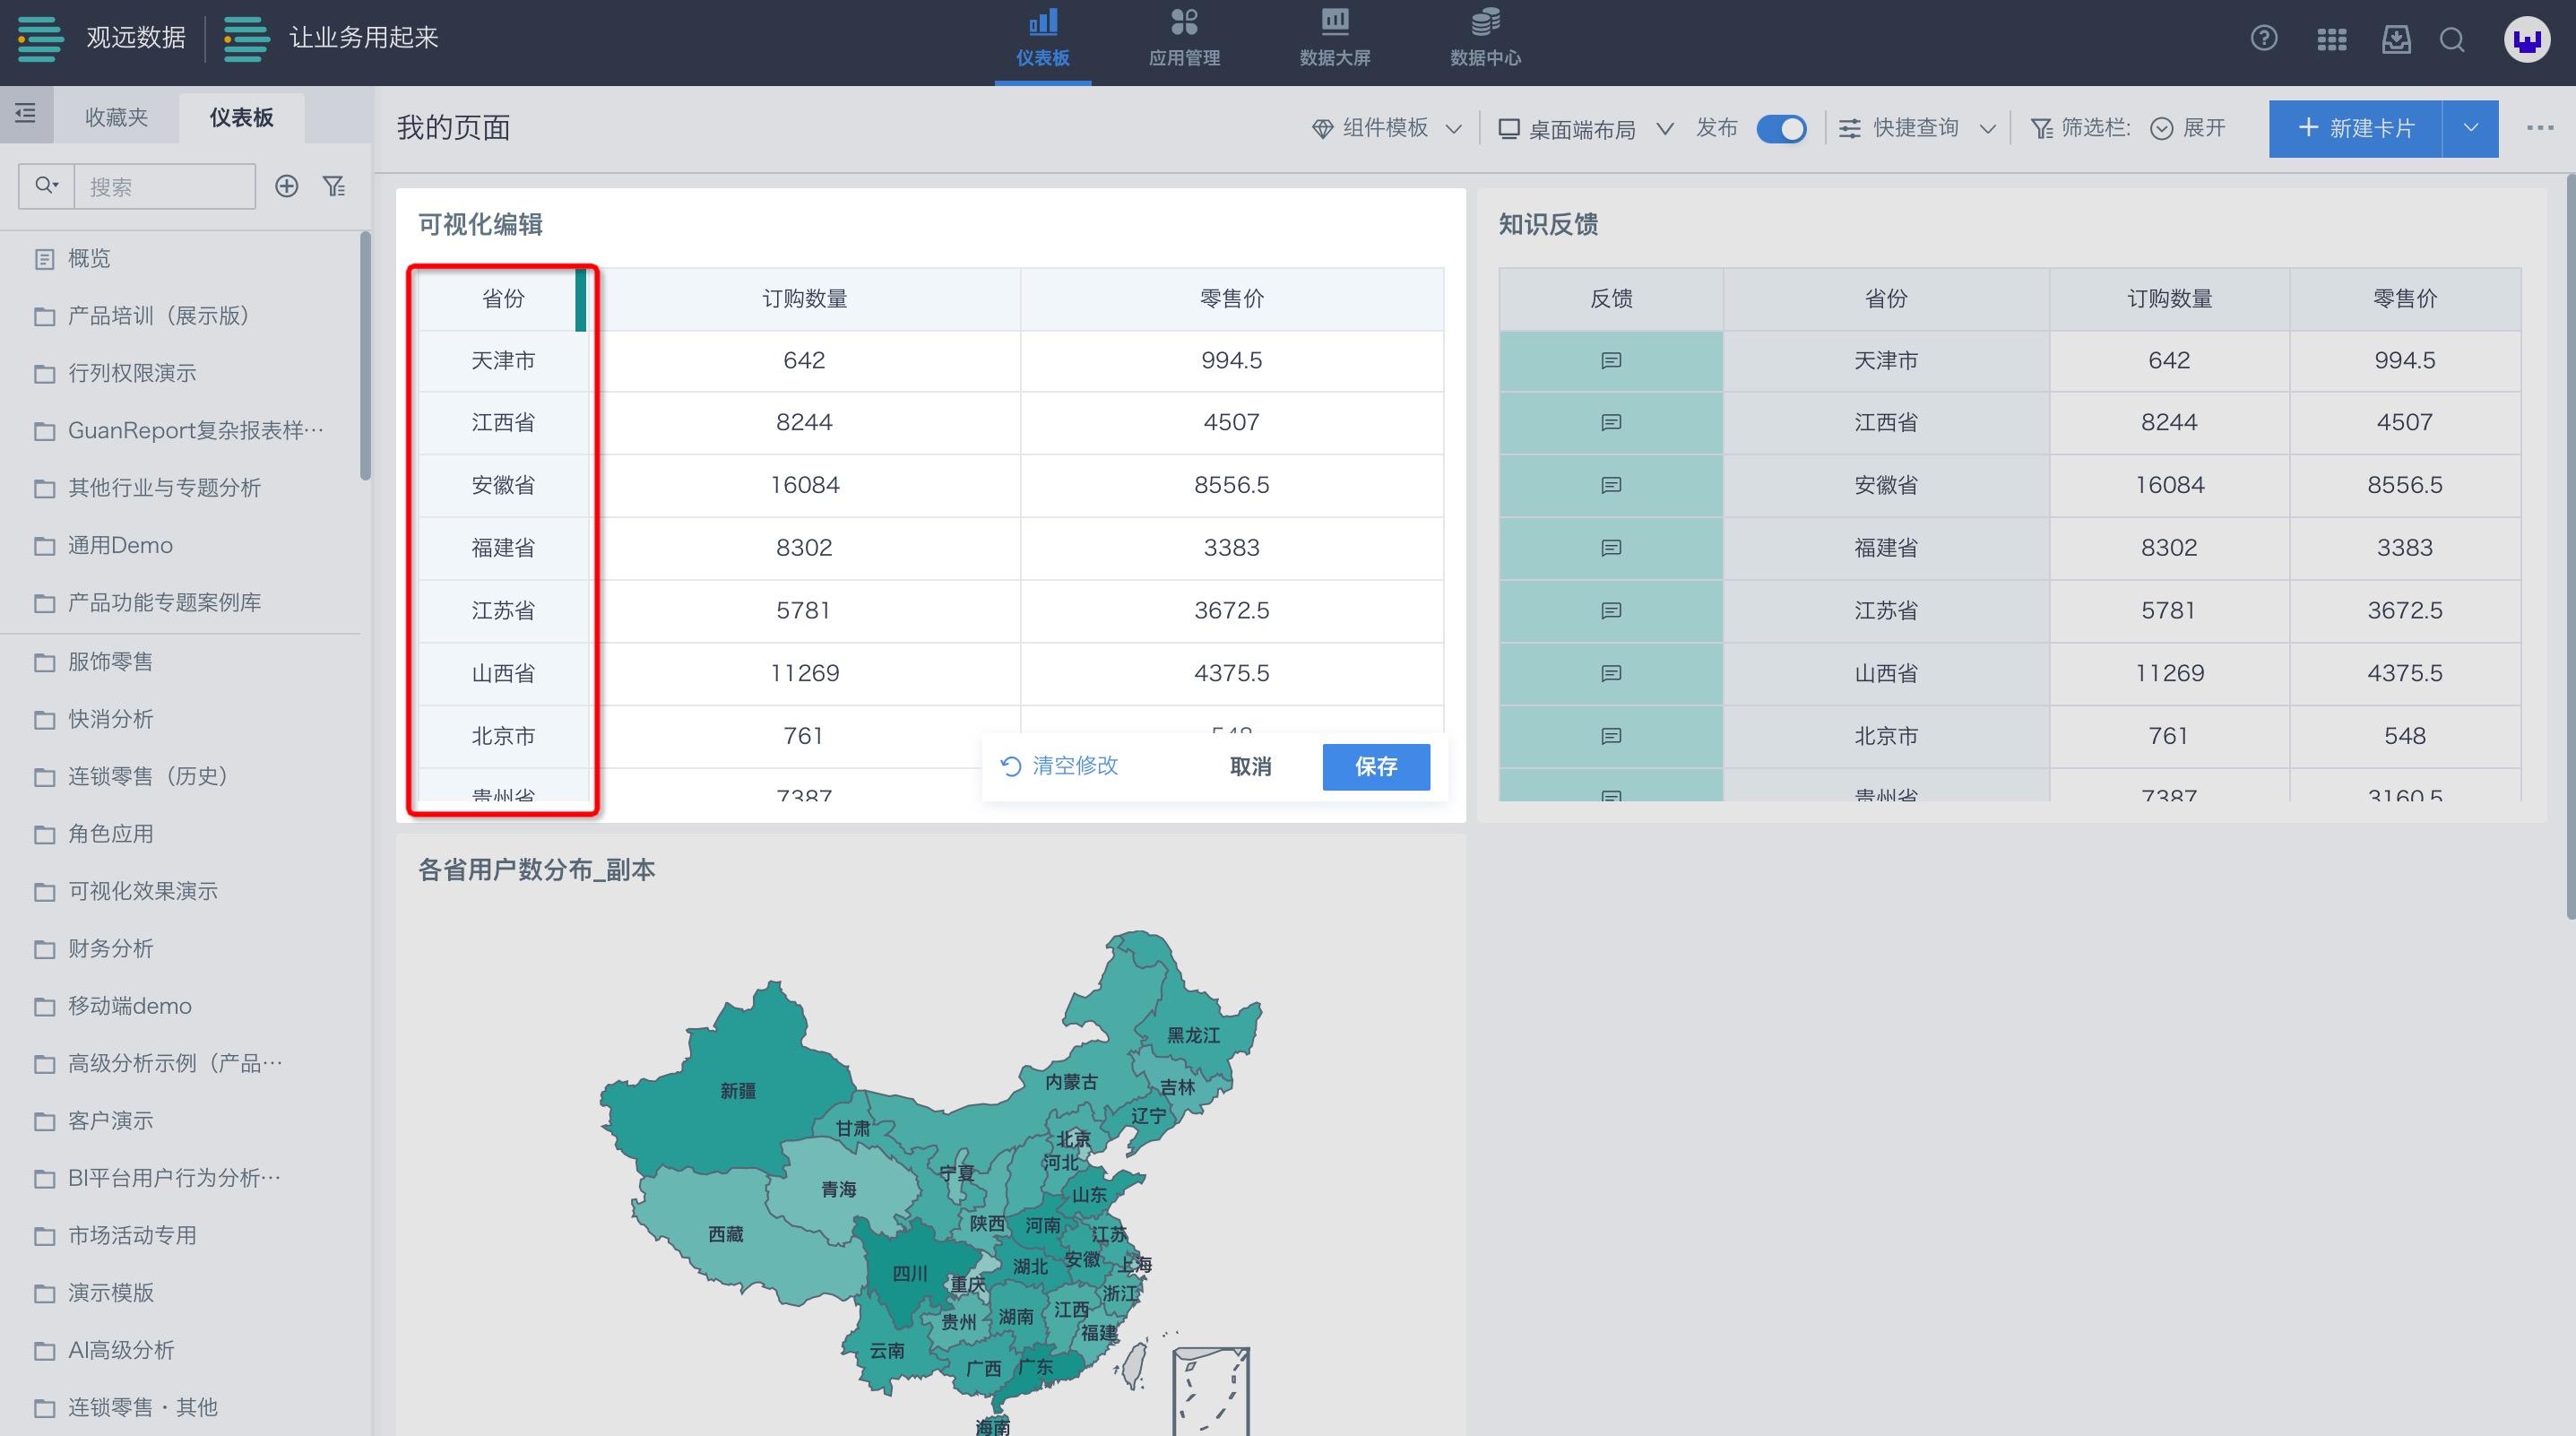Click the feedback icon for 江西省 row

[x=1611, y=422]
